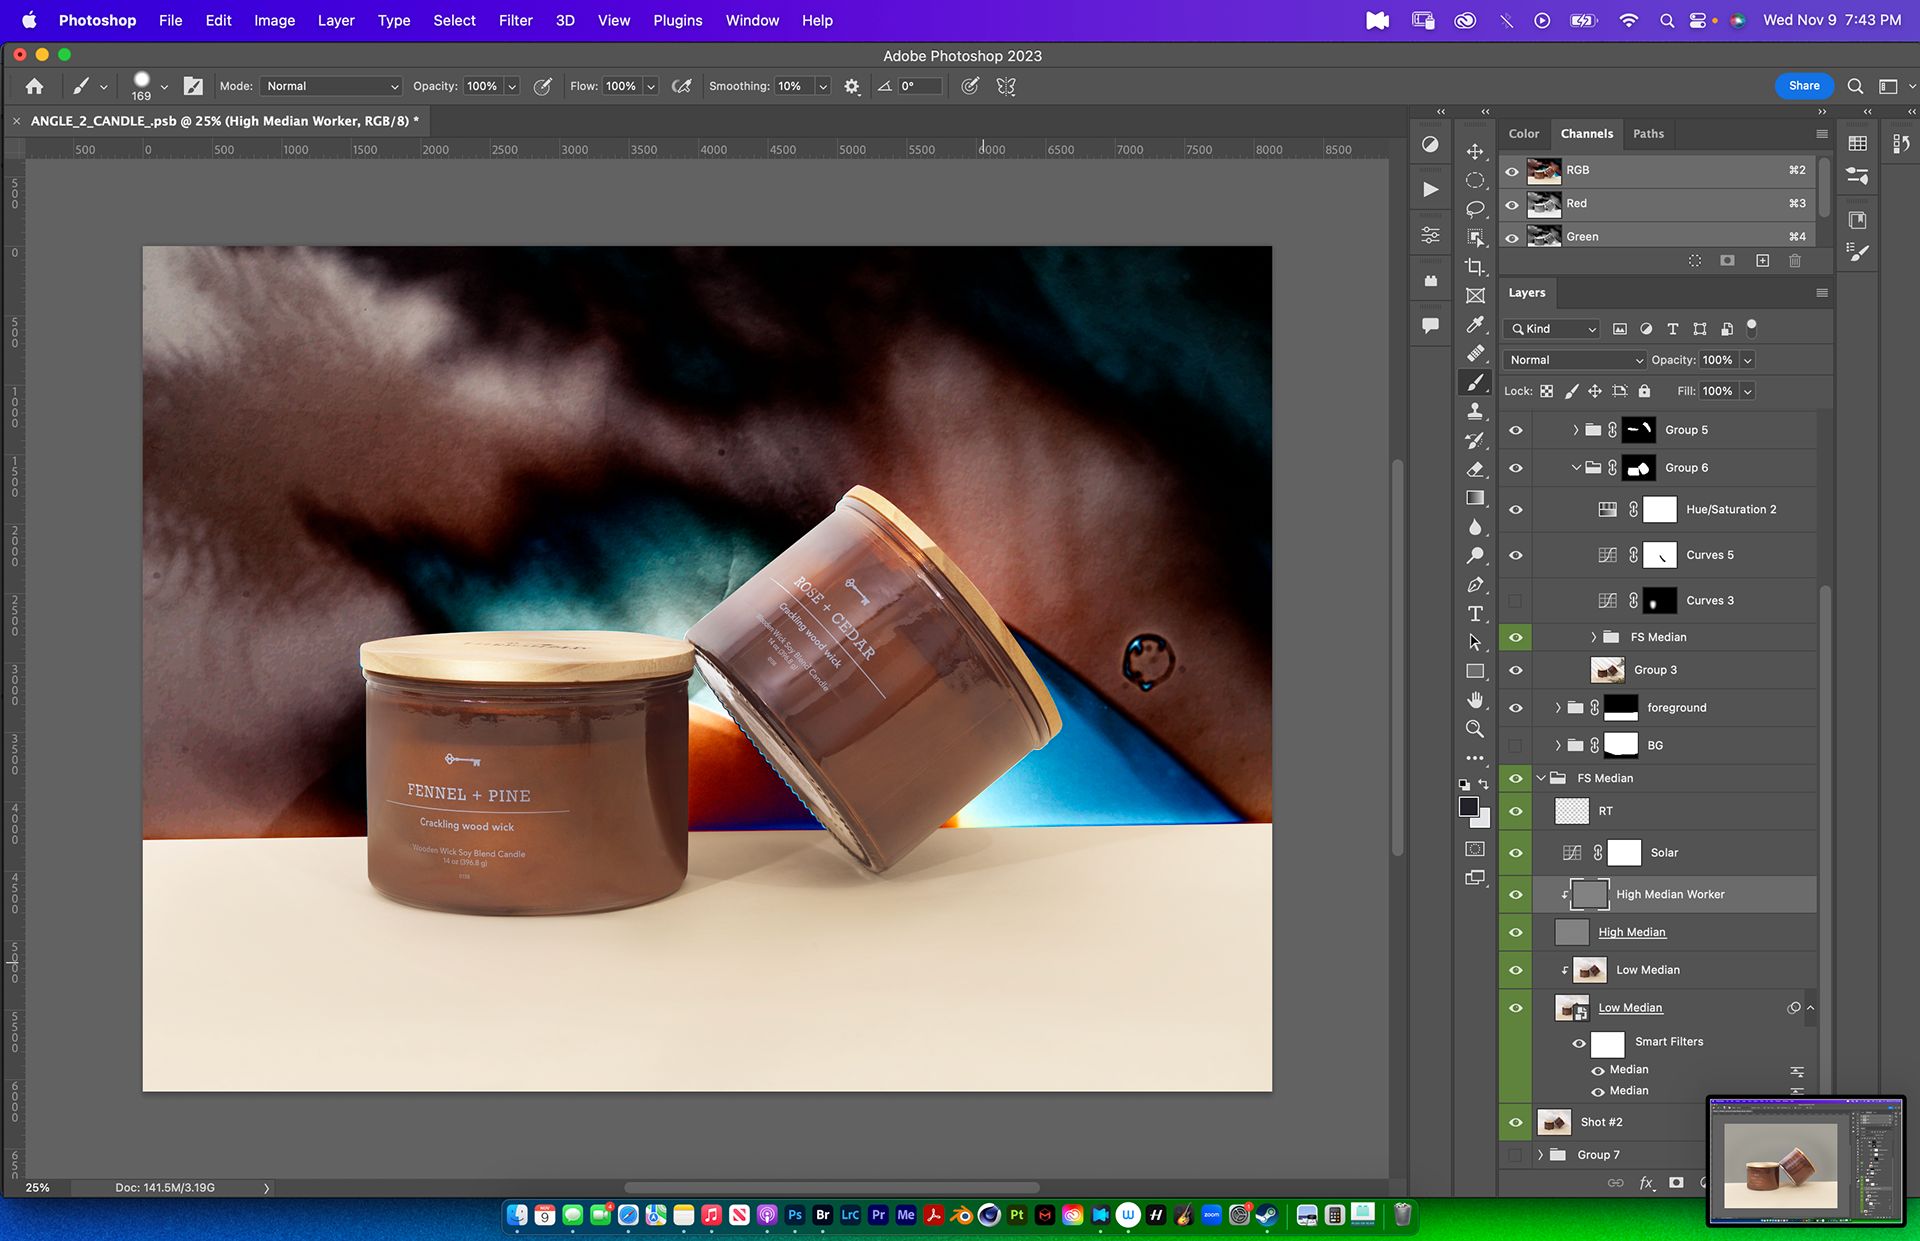The height and width of the screenshot is (1241, 1920).
Task: Select the Gradient tool
Action: 1475,498
